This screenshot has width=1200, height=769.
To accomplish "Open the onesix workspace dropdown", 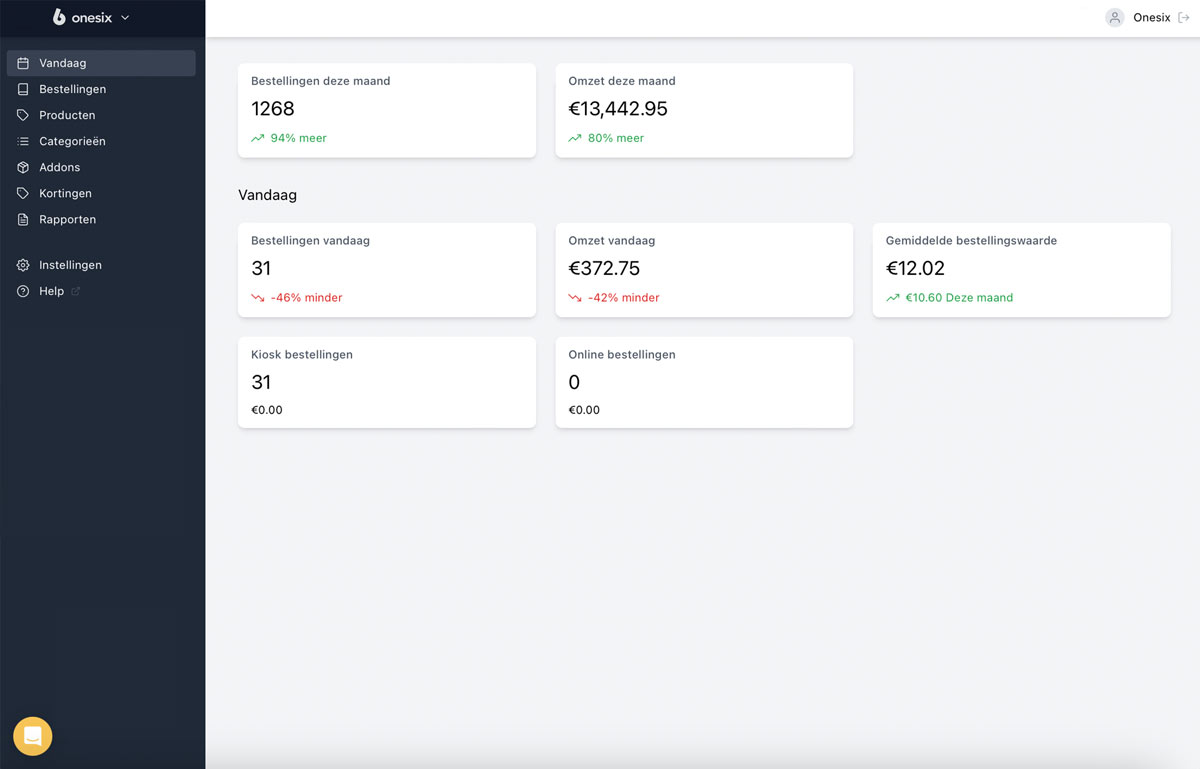I will 90,17.
